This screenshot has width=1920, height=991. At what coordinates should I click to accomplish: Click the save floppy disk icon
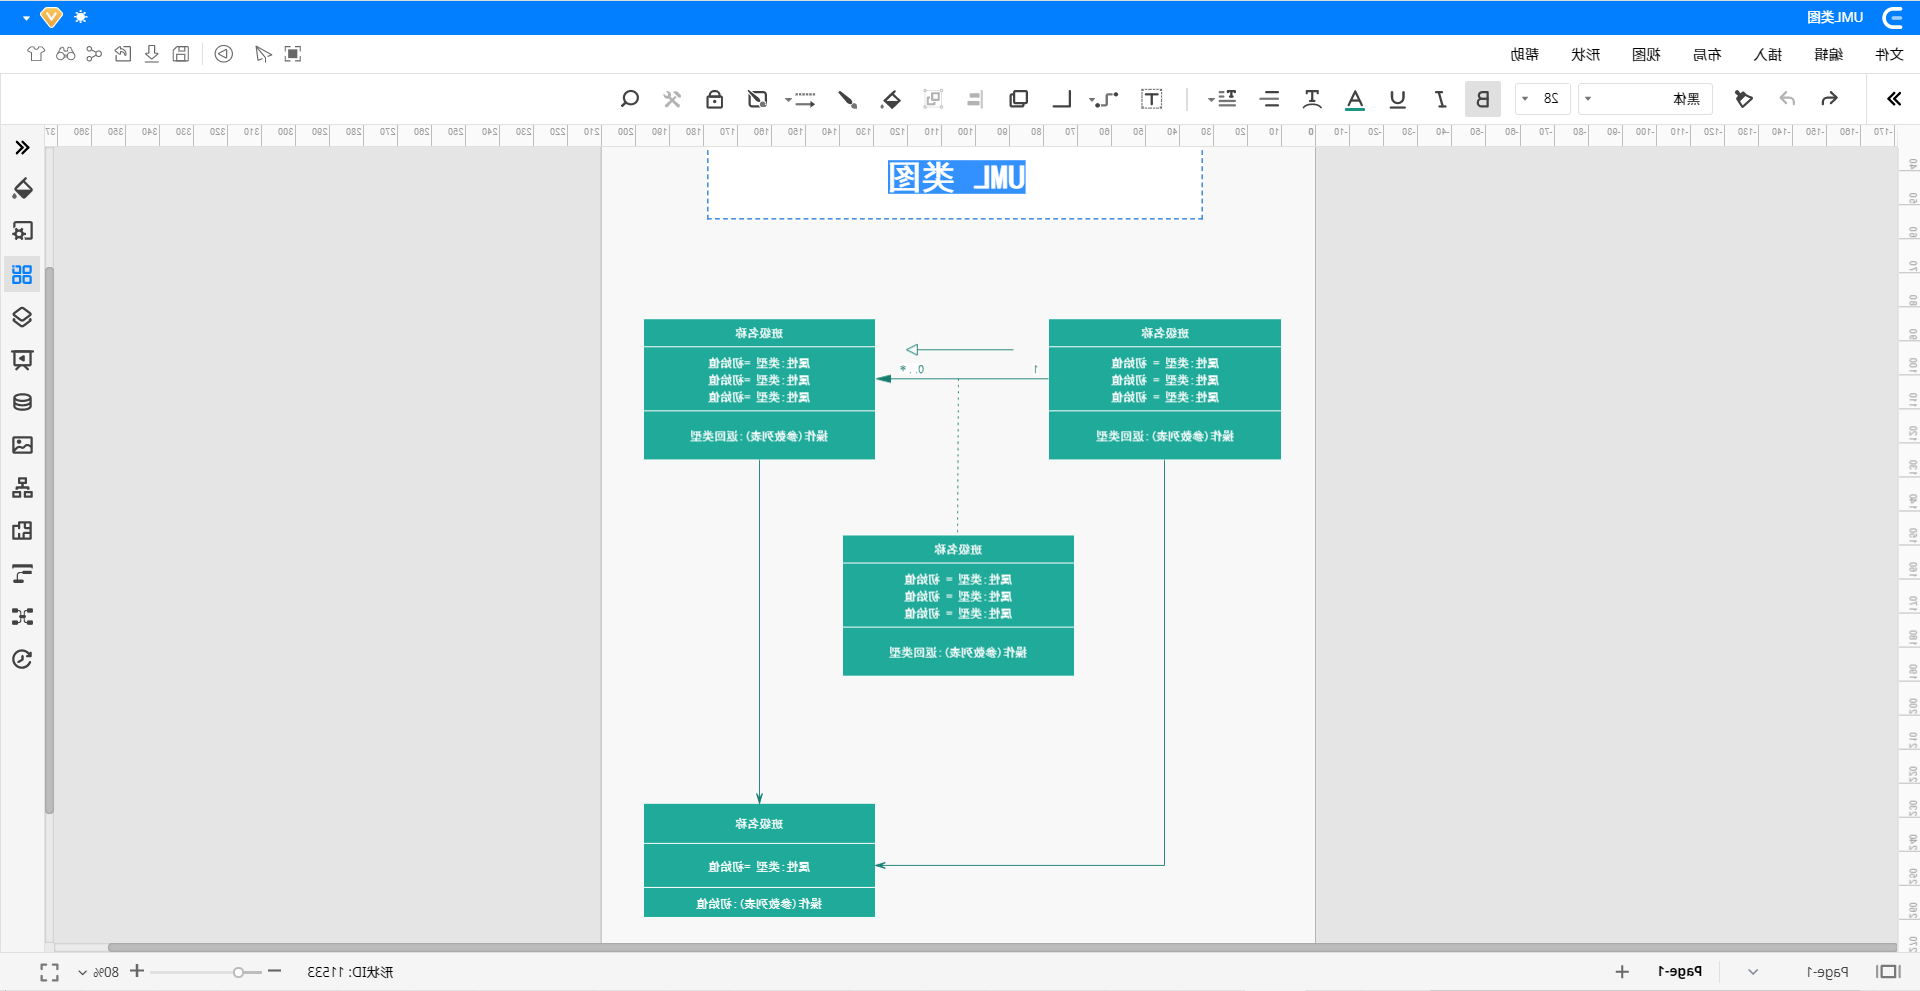181,54
